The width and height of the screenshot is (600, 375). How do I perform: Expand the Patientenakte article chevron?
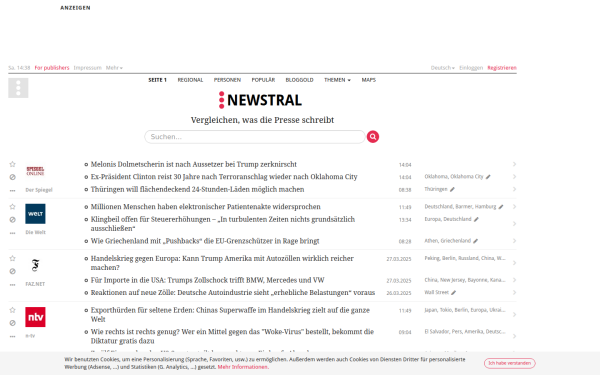click(514, 207)
